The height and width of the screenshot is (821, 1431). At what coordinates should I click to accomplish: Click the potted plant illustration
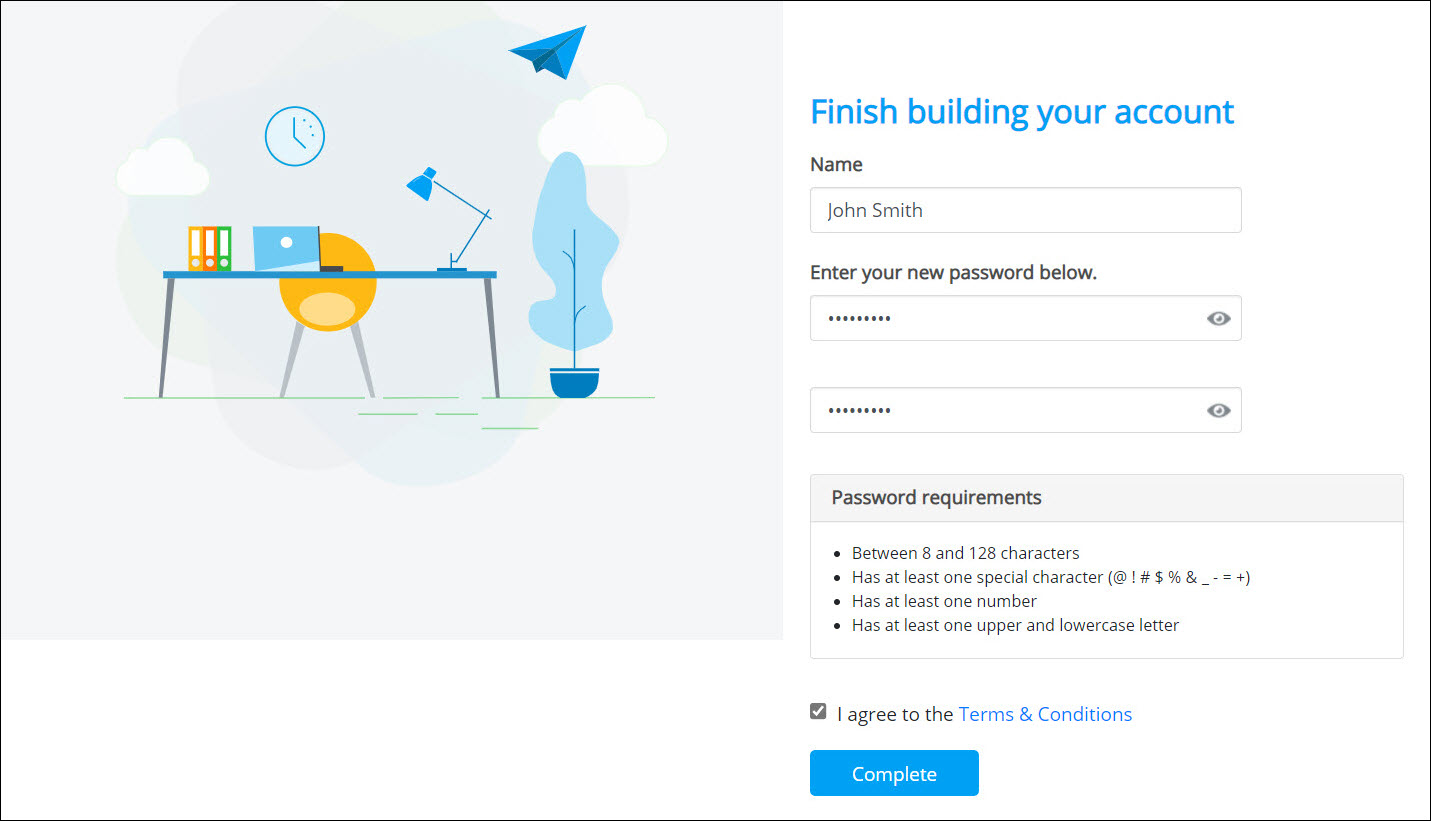point(573,280)
